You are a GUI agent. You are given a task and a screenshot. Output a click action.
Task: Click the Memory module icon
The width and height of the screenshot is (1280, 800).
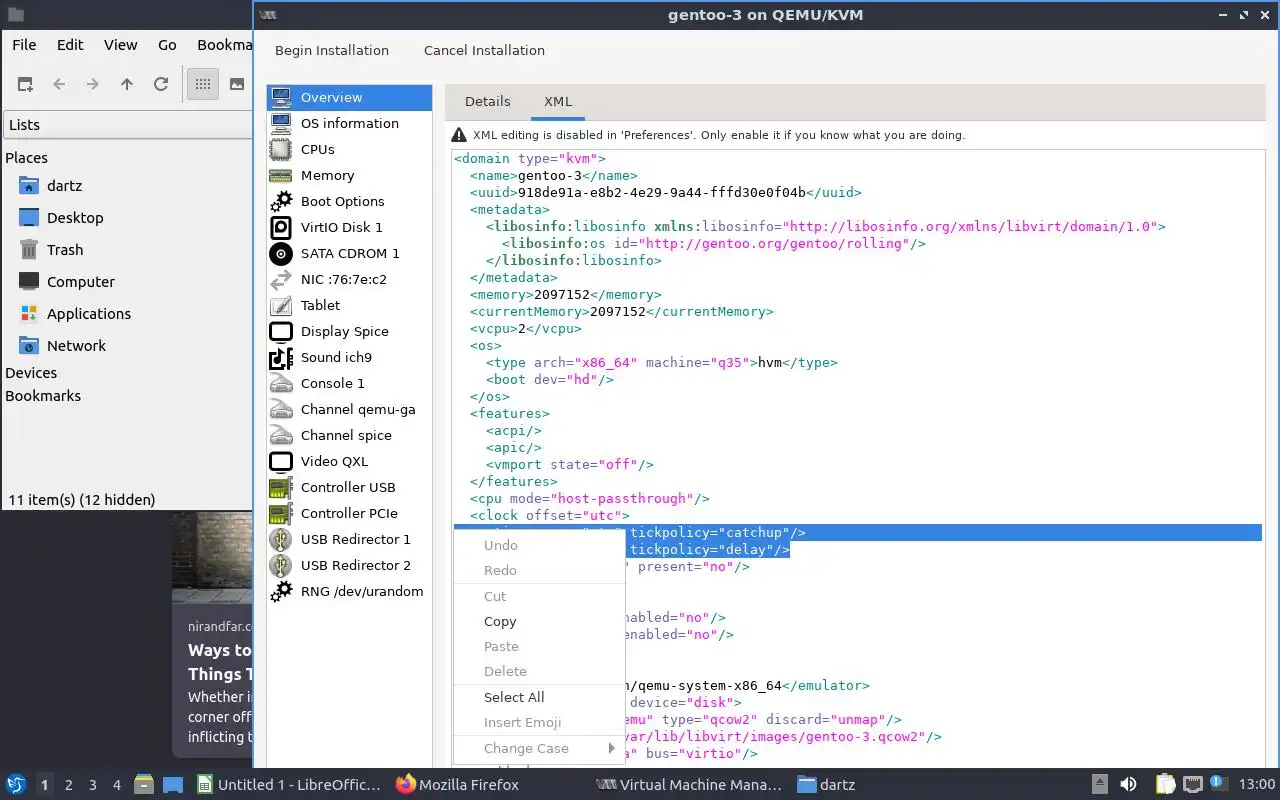coord(282,175)
